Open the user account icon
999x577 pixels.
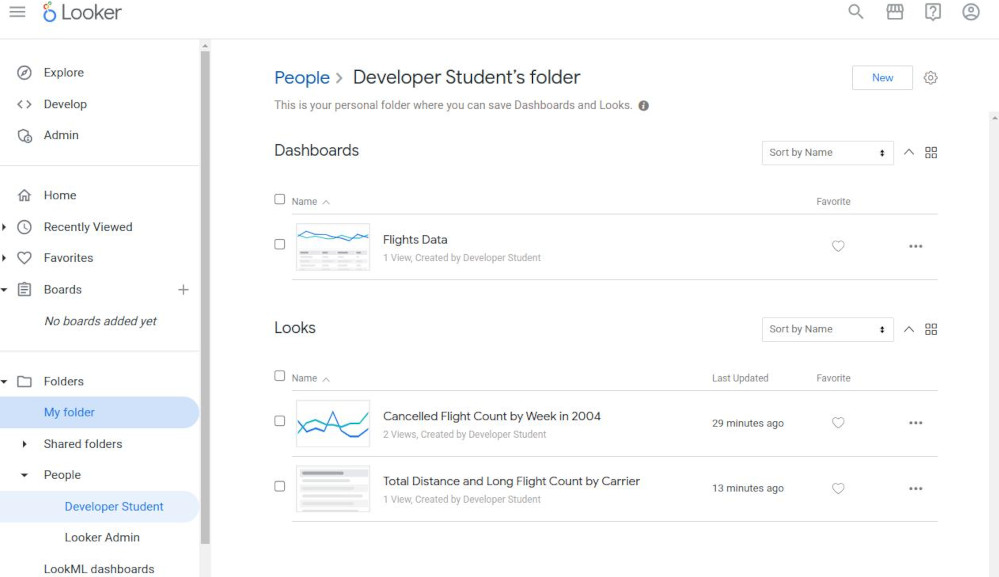pos(971,11)
